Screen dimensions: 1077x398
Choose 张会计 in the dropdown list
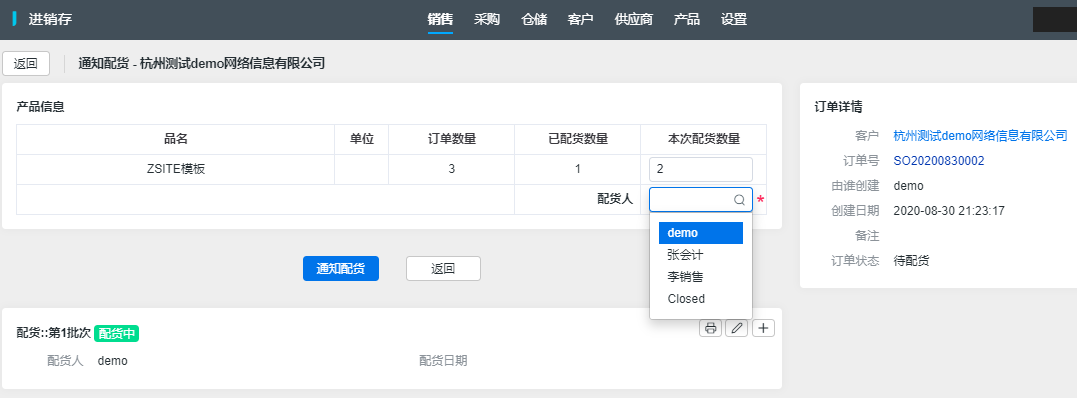[701, 255]
